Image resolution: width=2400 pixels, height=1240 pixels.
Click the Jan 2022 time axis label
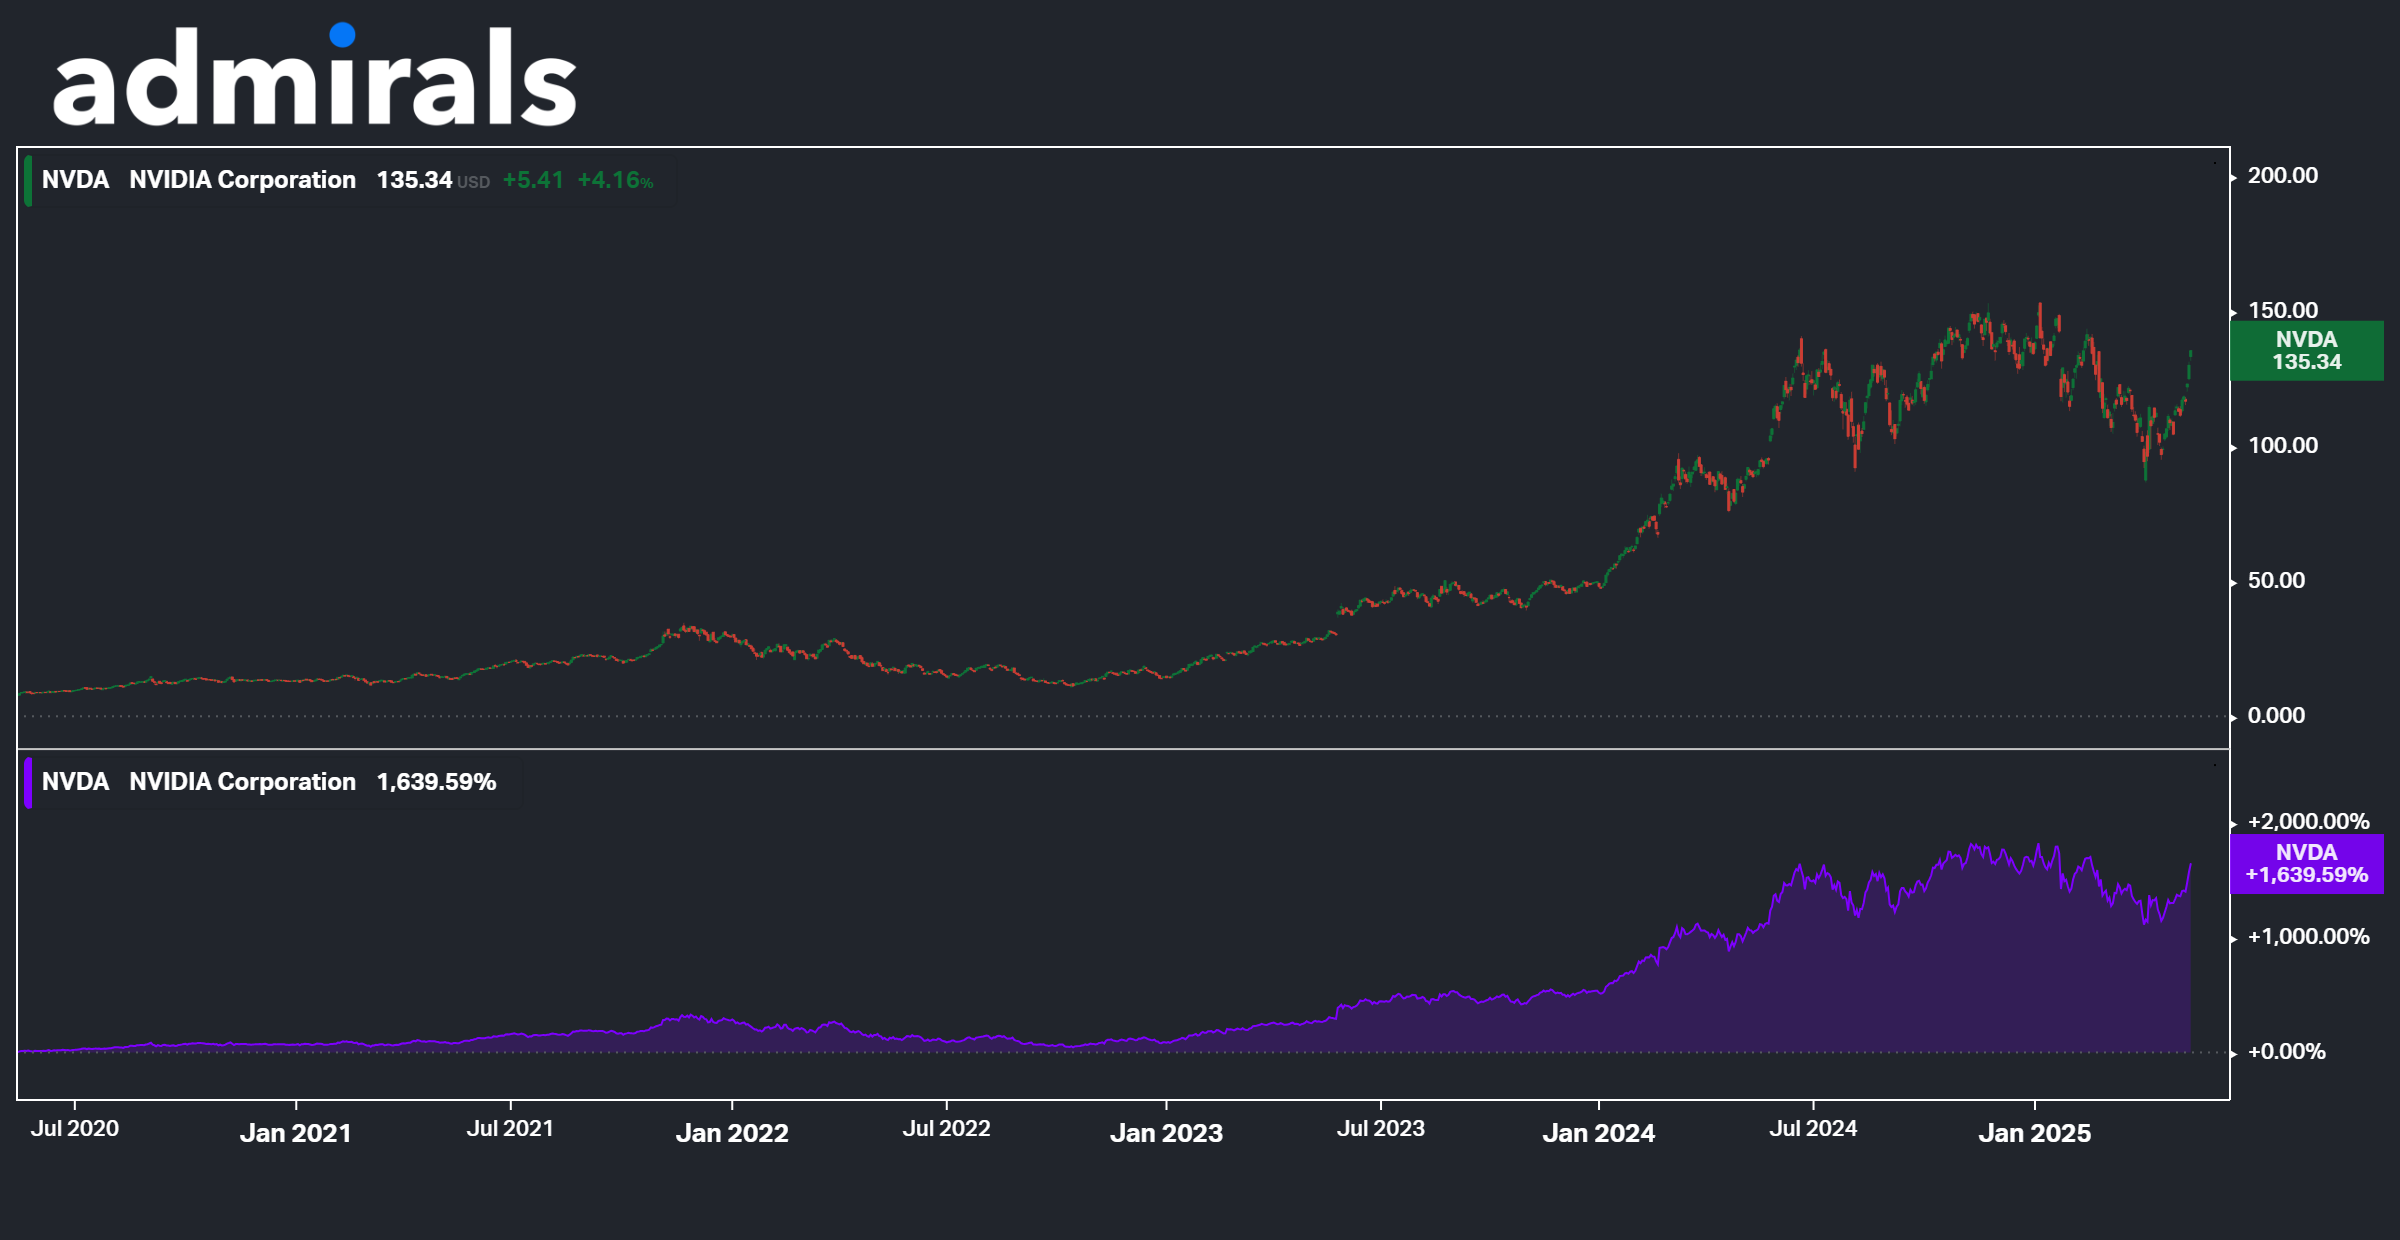[732, 1133]
